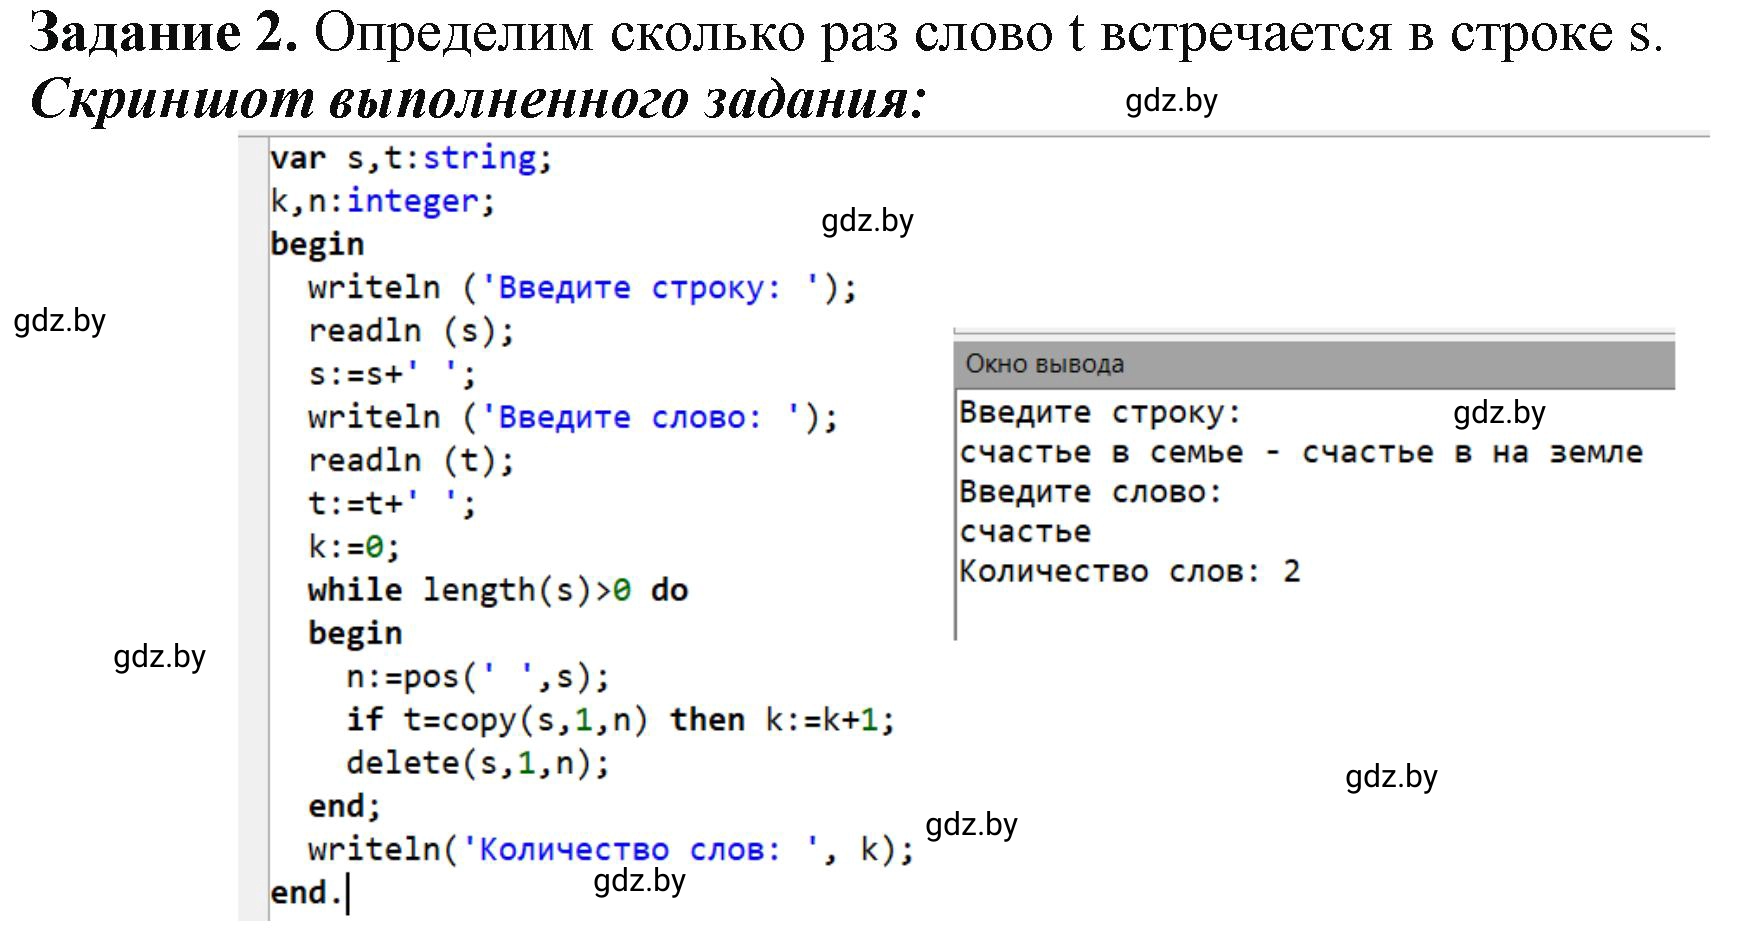The width and height of the screenshot is (1740, 952).
Task: Click the line "writeln ('Введите слово: ');"
Action: (x=573, y=417)
